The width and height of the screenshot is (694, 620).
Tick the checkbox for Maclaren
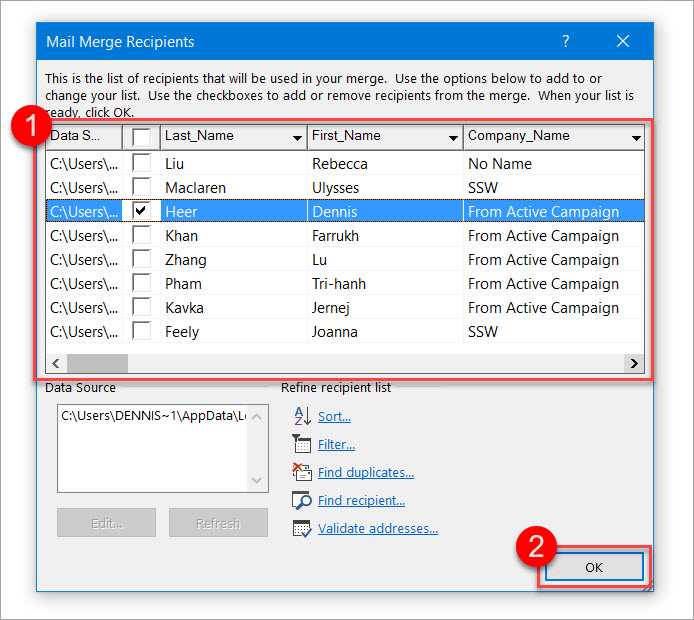point(143,187)
